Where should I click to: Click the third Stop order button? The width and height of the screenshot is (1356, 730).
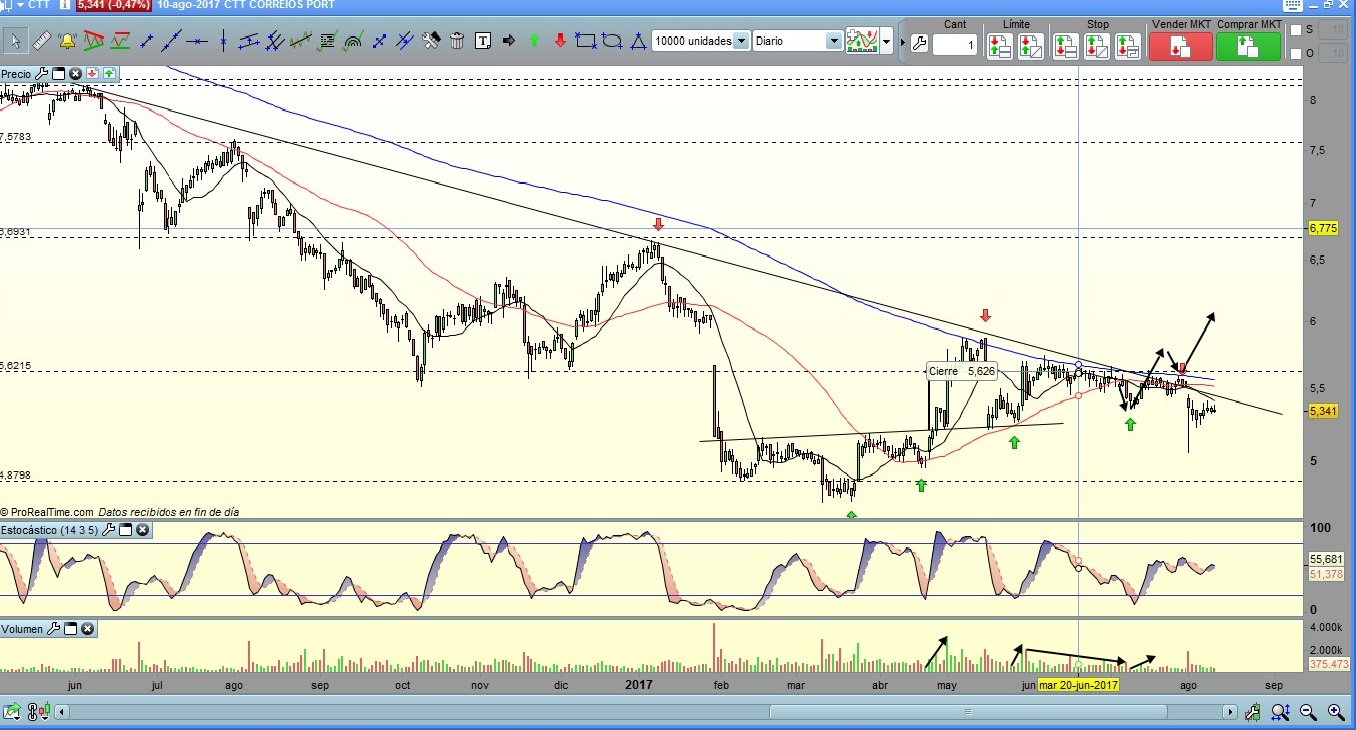tap(1128, 45)
